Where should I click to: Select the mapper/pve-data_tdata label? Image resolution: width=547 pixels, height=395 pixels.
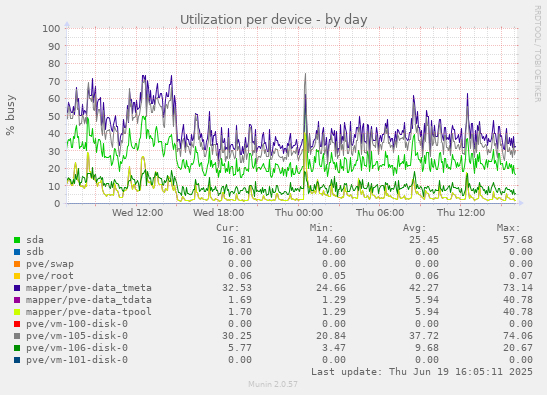[x=89, y=300]
